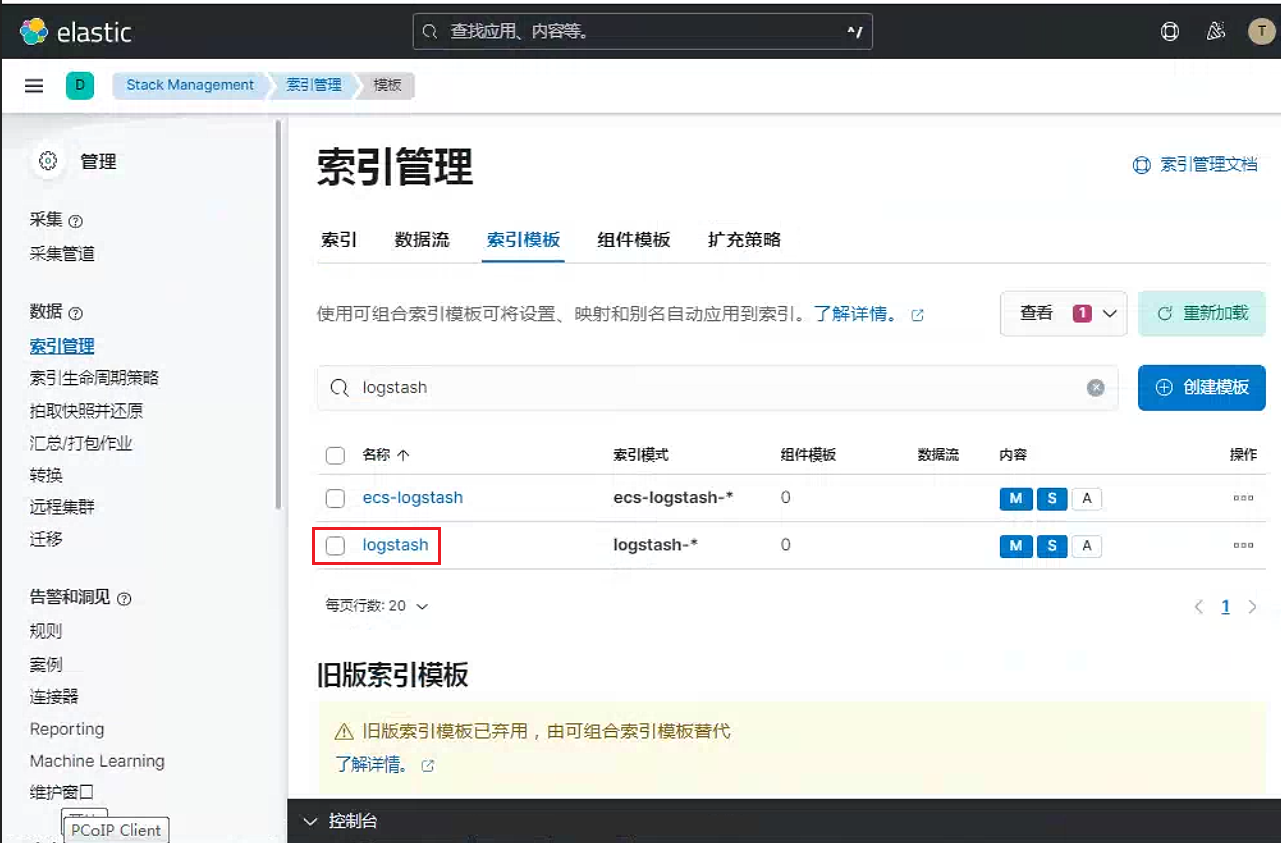Click the Stack Management breadcrumb
The image size is (1281, 843).
click(x=190, y=86)
